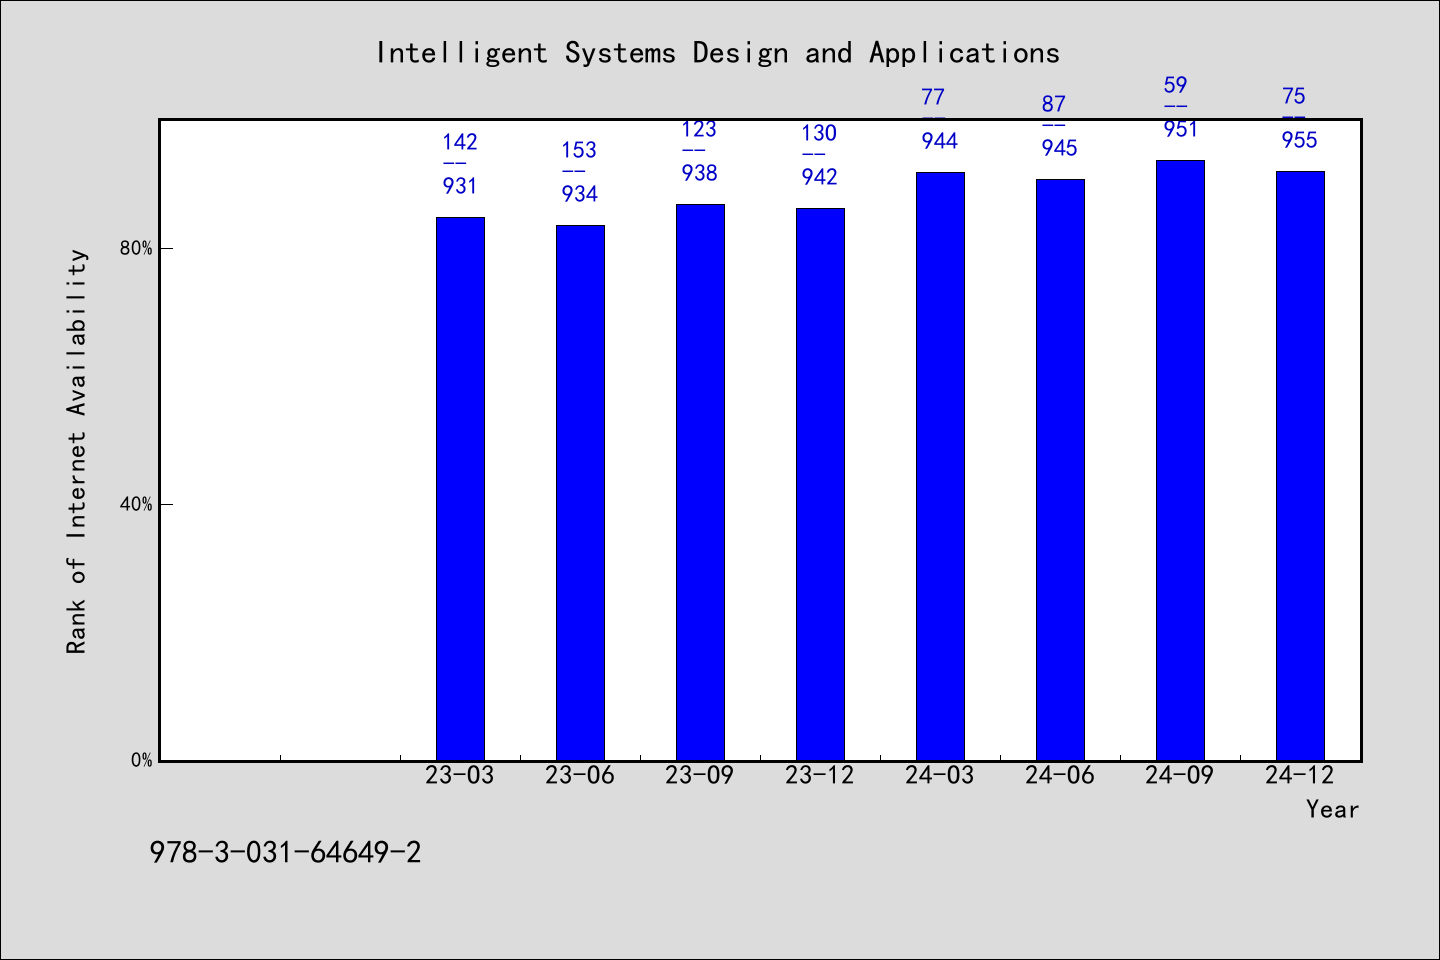
Task: Click the x-axis label '23-03'
Action: tap(460, 775)
